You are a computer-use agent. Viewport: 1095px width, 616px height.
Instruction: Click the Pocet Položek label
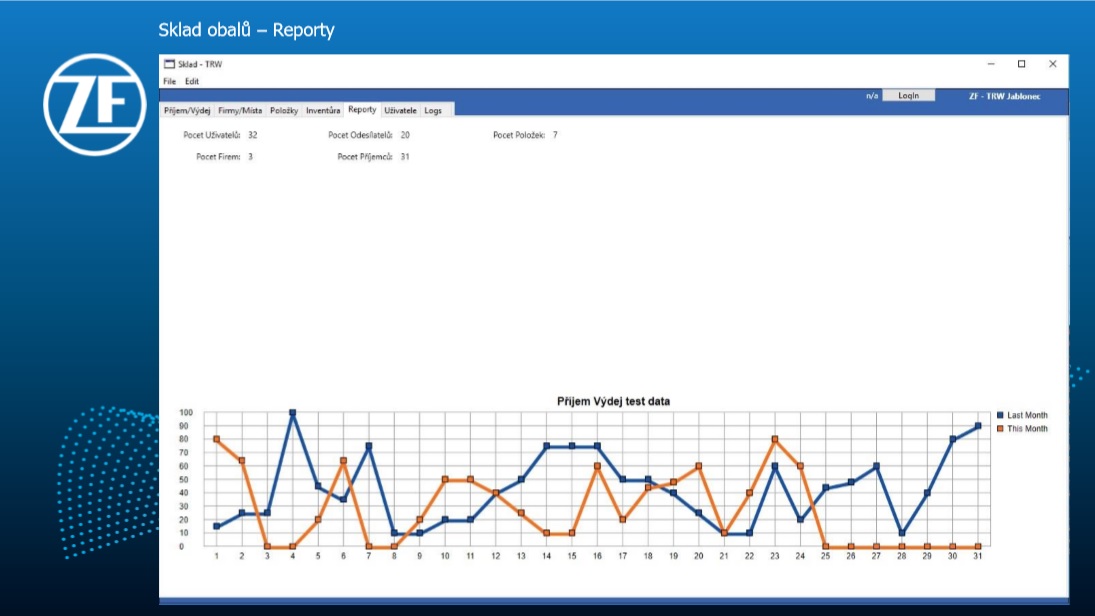coord(519,135)
